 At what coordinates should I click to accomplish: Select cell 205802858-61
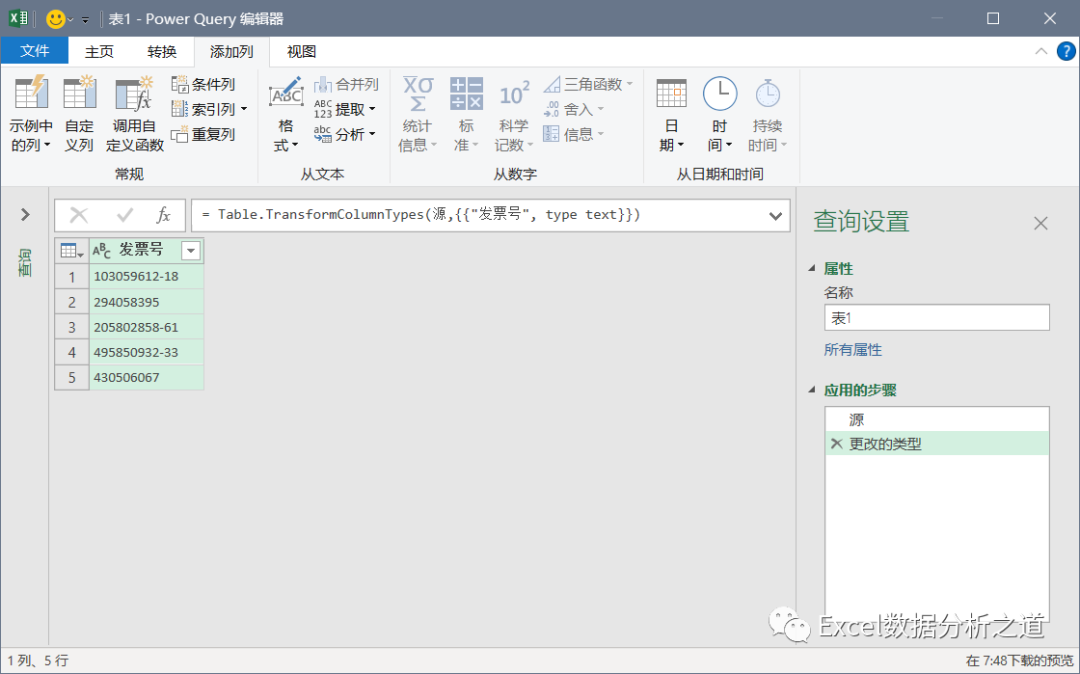click(147, 327)
